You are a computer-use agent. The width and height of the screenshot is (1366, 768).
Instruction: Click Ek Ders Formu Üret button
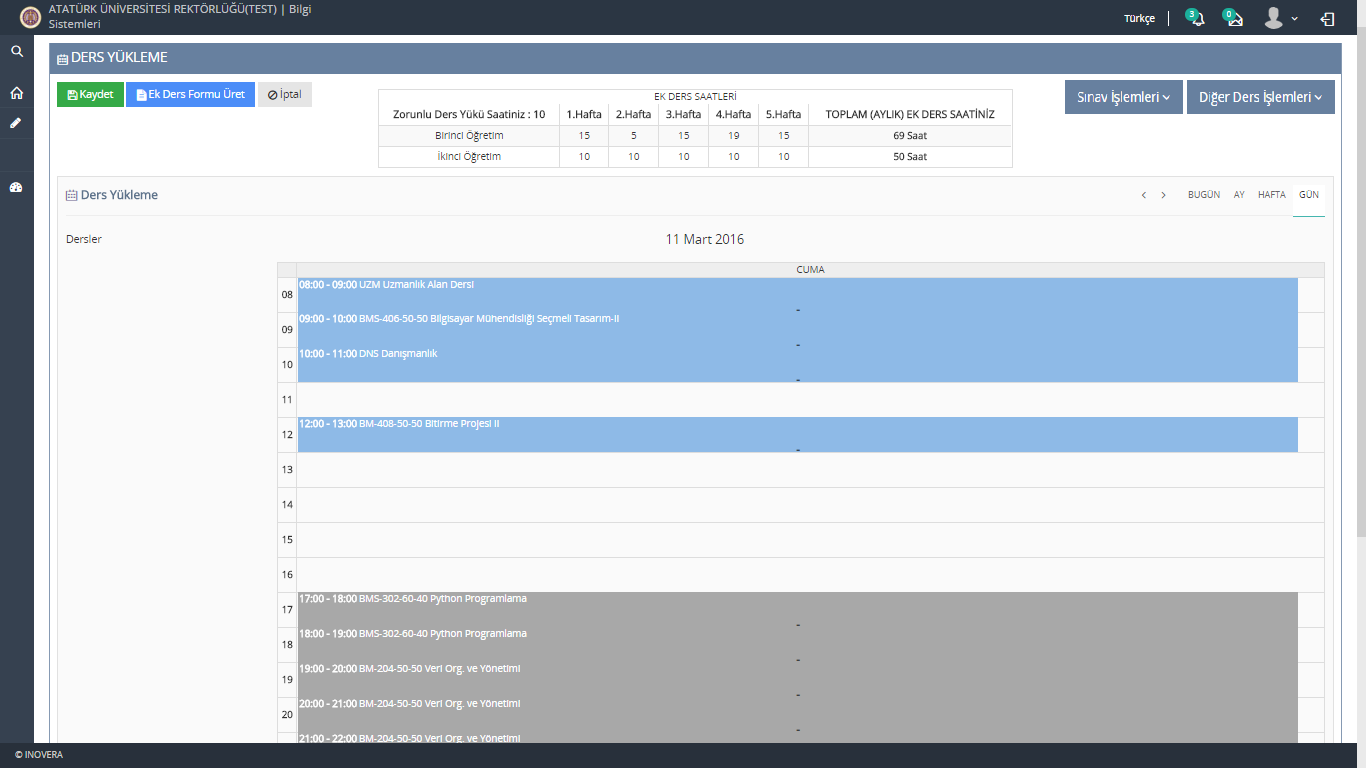click(x=190, y=94)
